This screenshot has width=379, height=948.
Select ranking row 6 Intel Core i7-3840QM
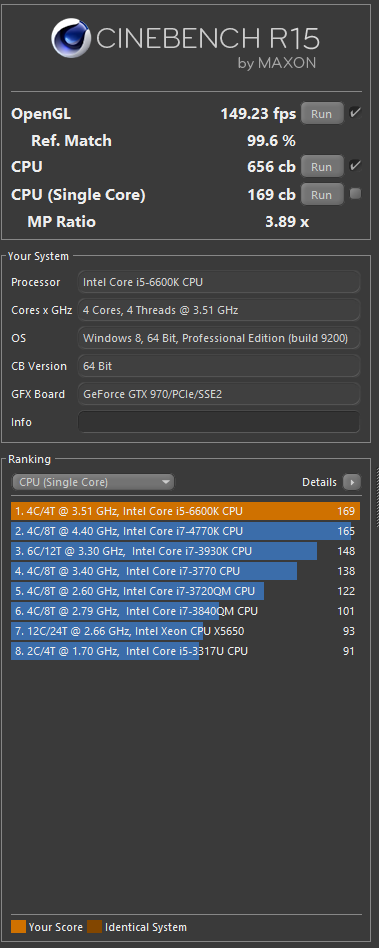[x=186, y=611]
